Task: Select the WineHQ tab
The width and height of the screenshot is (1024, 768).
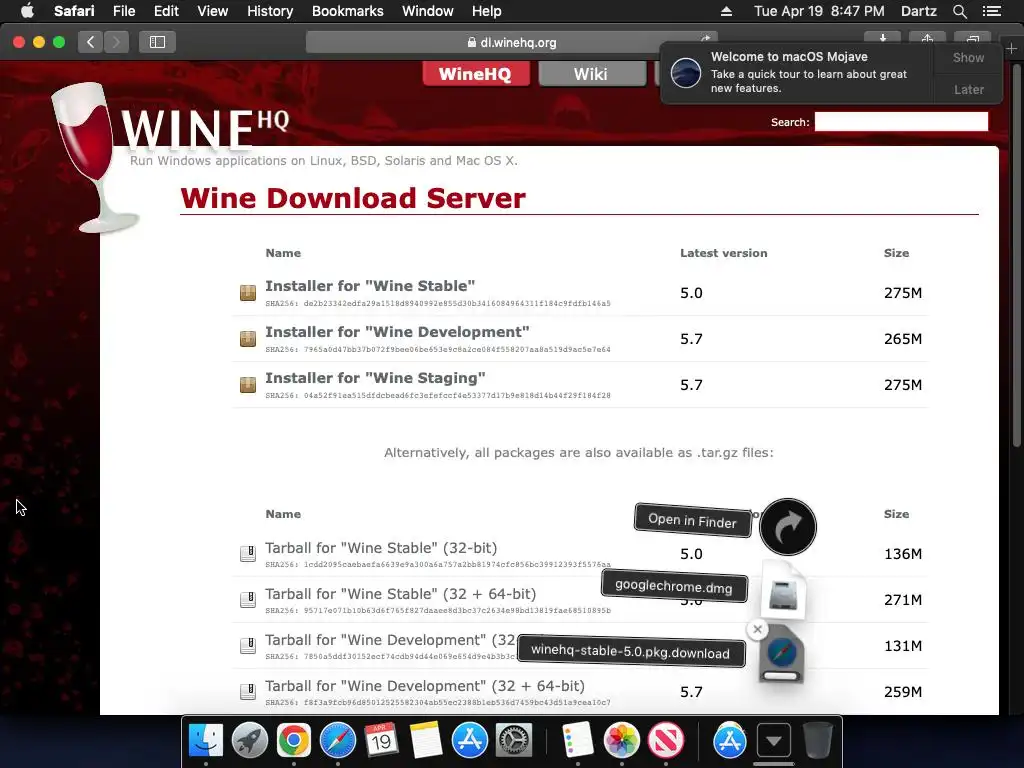Action: pyautogui.click(x=475, y=74)
